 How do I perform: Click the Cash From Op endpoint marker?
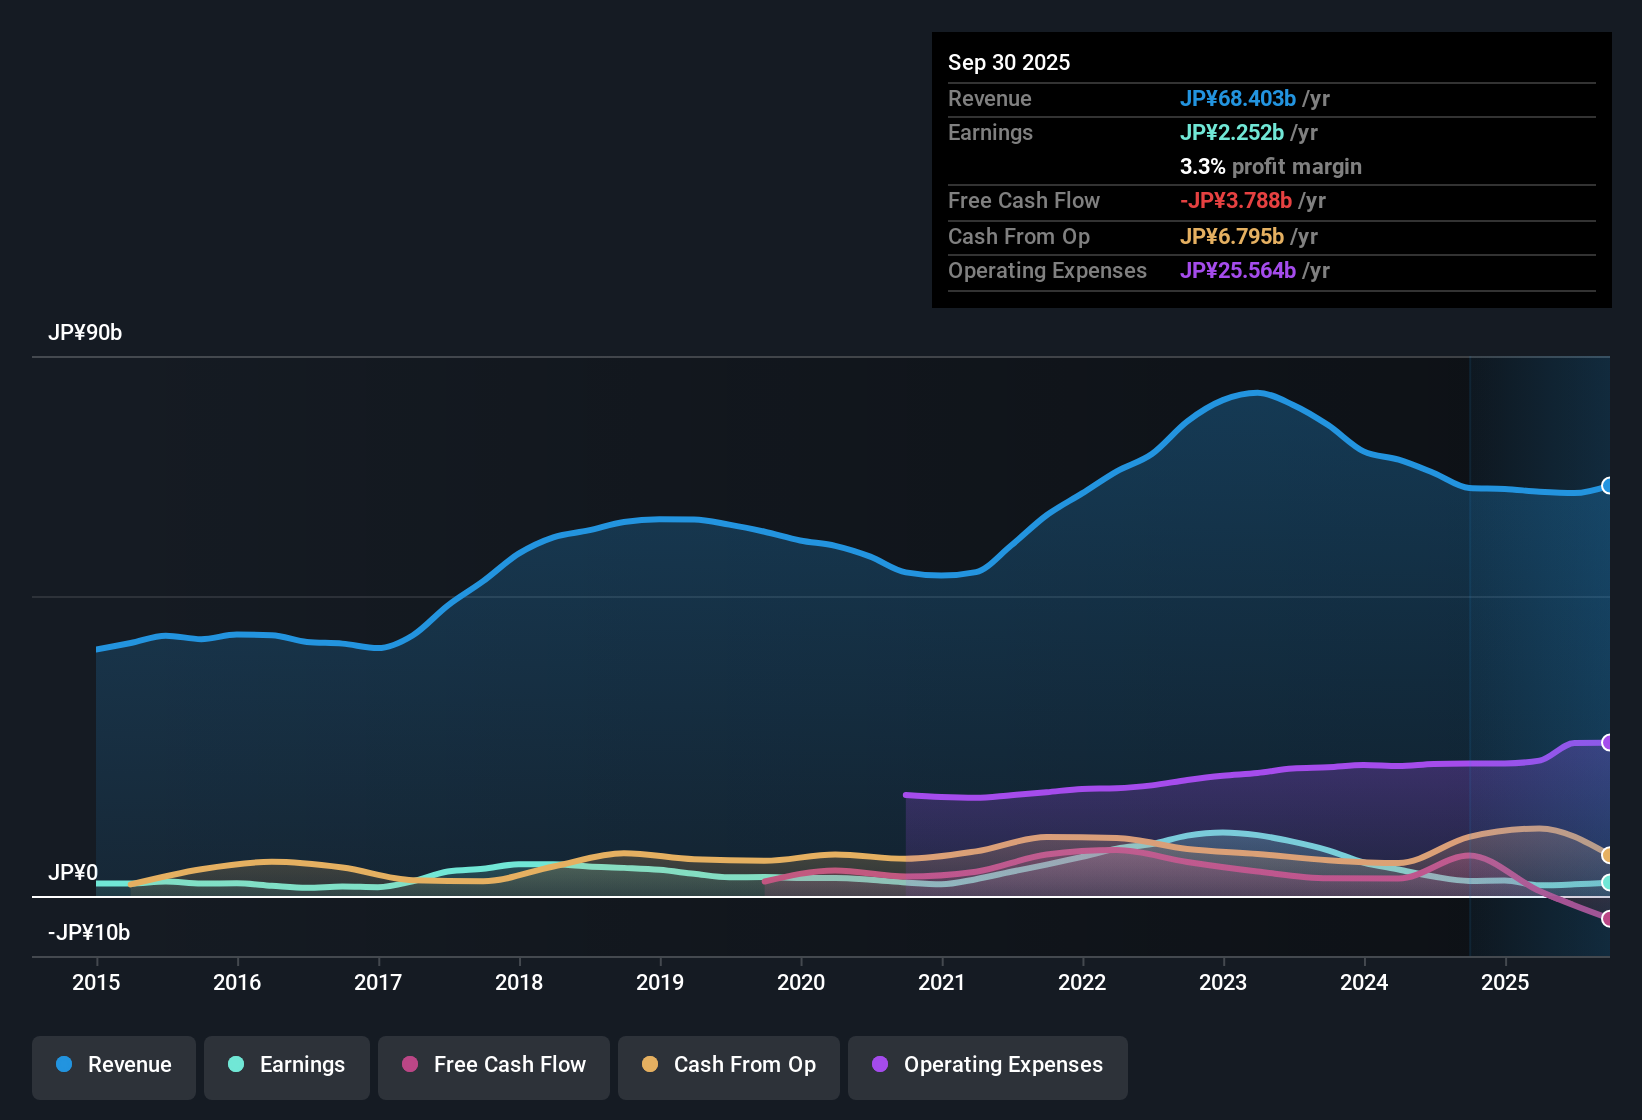(x=1608, y=853)
